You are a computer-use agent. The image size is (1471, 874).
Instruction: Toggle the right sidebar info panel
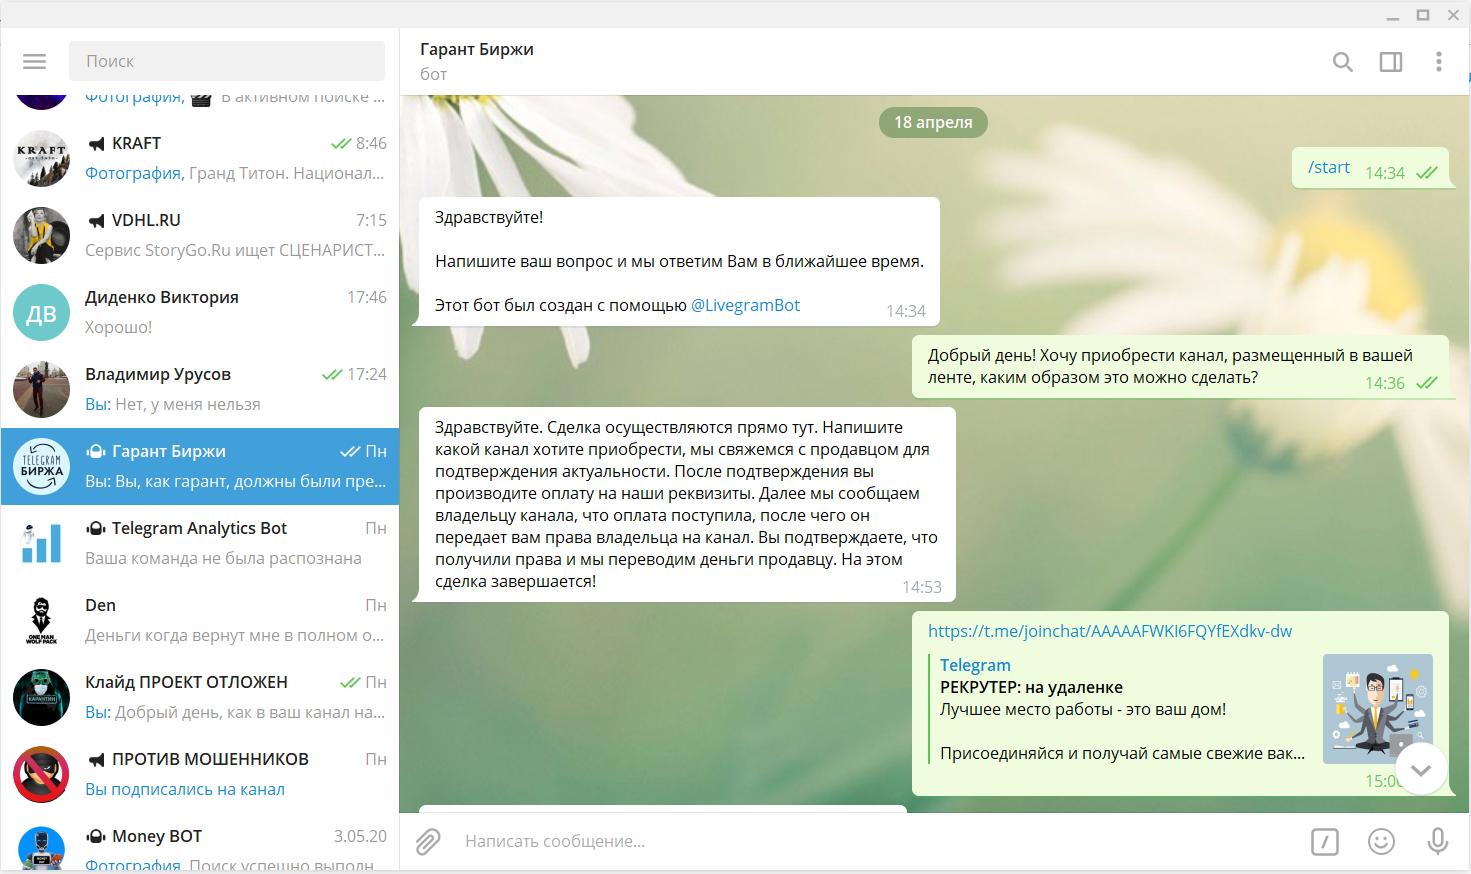(1390, 62)
